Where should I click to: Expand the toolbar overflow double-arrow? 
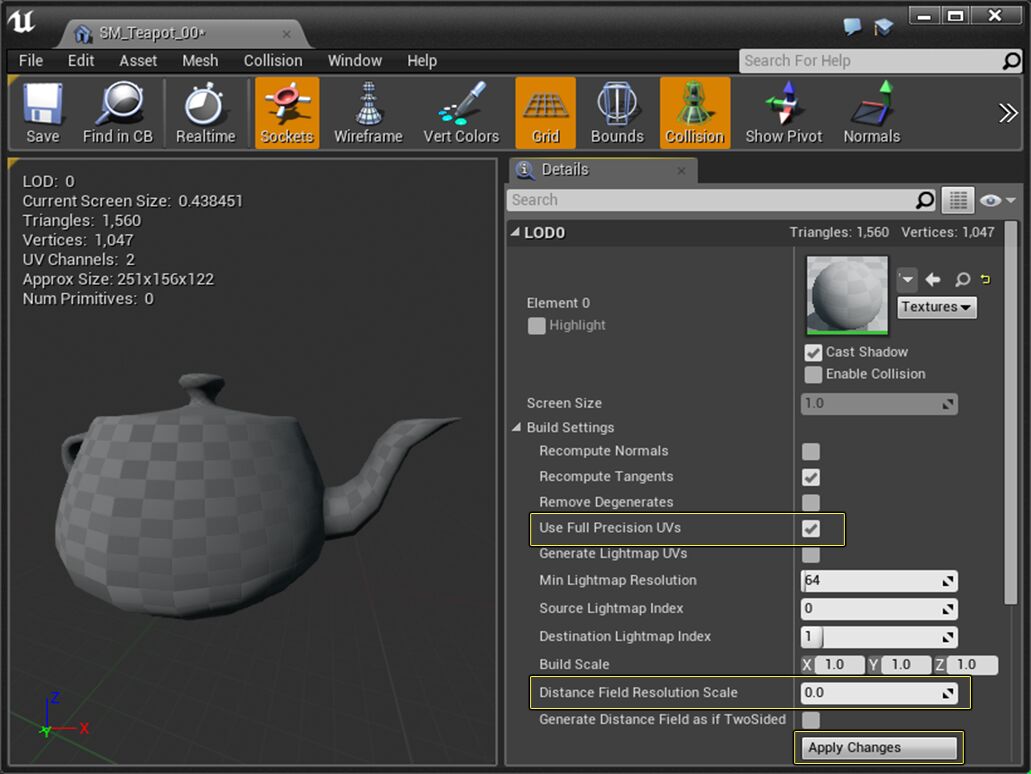pos(1007,113)
